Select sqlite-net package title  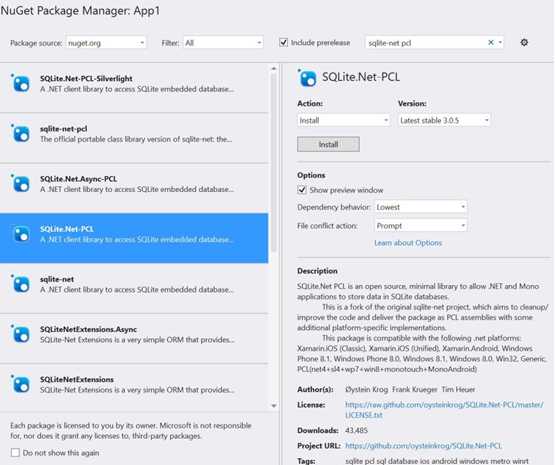point(57,279)
